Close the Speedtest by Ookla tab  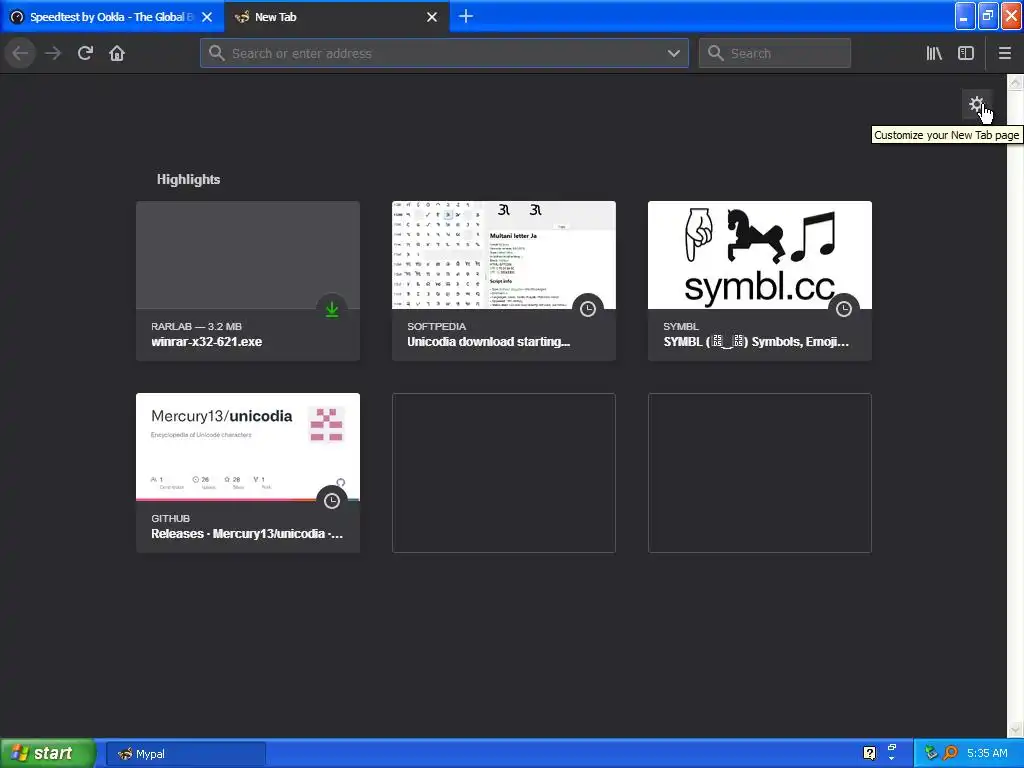pyautogui.click(x=207, y=17)
